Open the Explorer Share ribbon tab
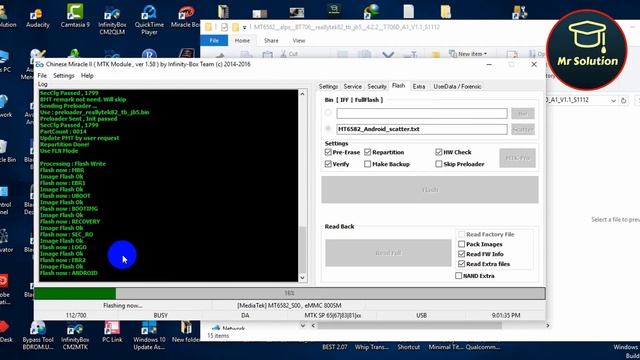This screenshot has height=360, width=640. coord(271,40)
